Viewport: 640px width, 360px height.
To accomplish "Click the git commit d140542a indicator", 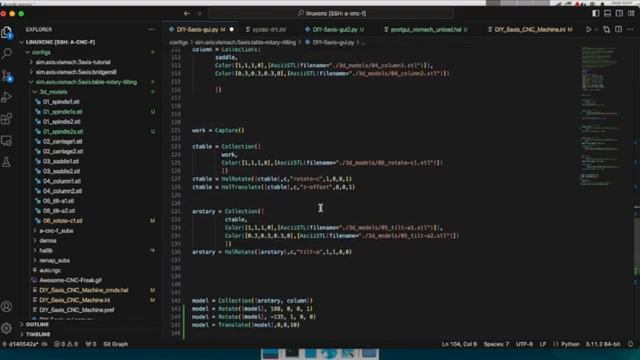I will [24, 344].
